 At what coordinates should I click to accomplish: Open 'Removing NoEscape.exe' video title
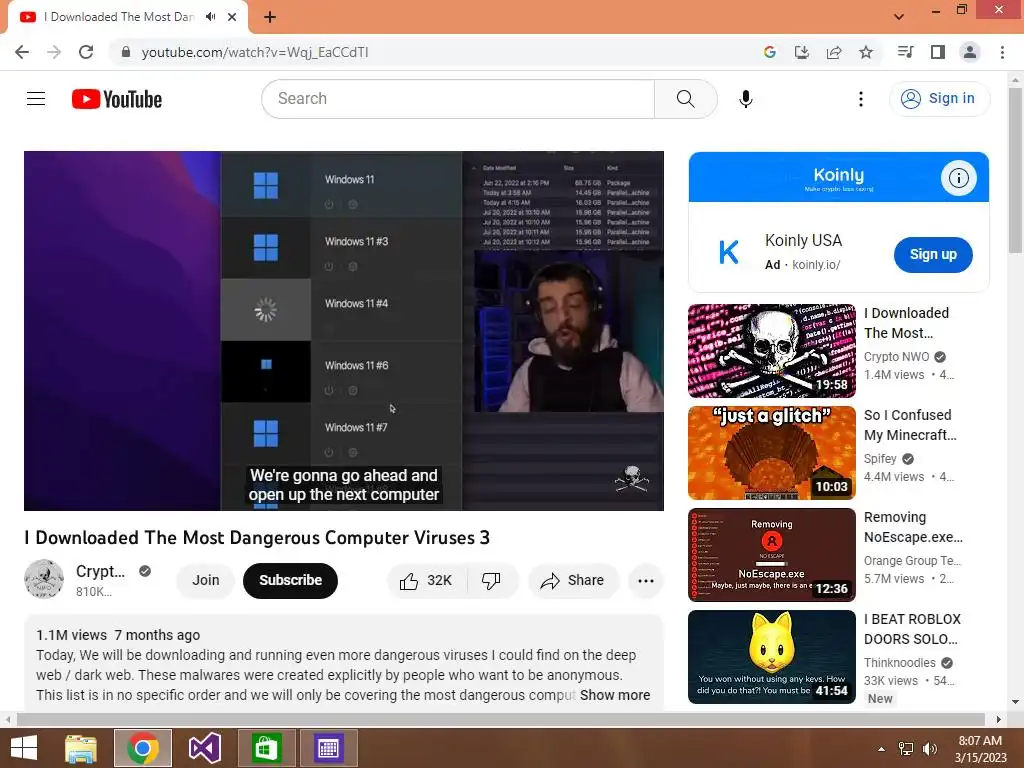pos(913,527)
